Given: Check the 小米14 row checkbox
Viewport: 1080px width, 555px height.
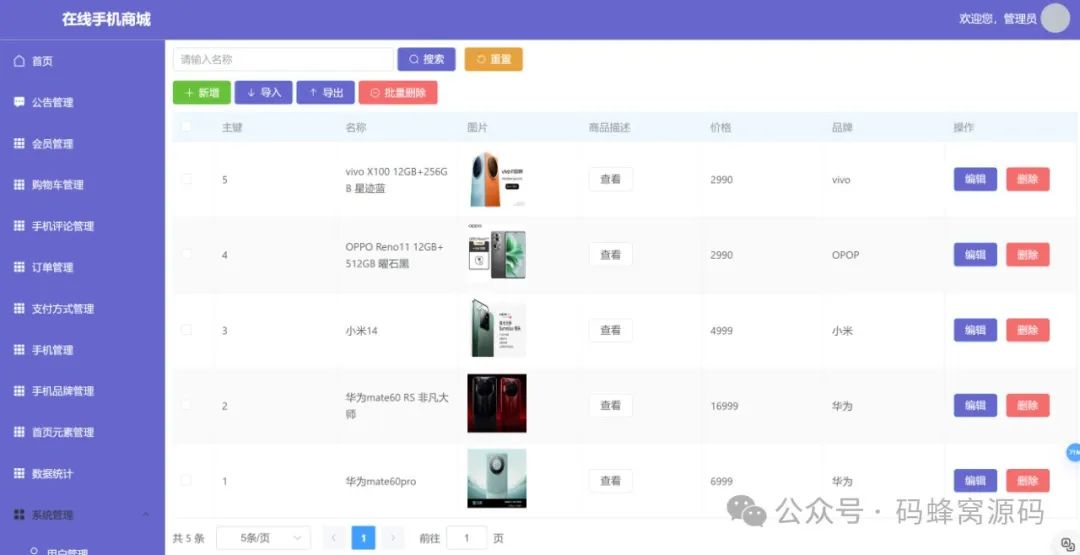Looking at the screenshot, I should click(186, 330).
